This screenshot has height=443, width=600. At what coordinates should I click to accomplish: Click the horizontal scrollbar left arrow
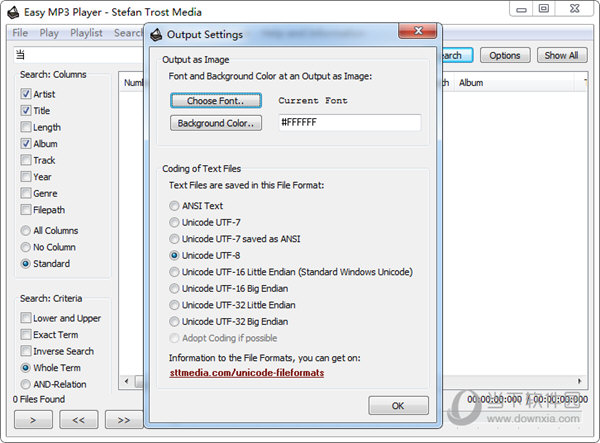(126, 381)
